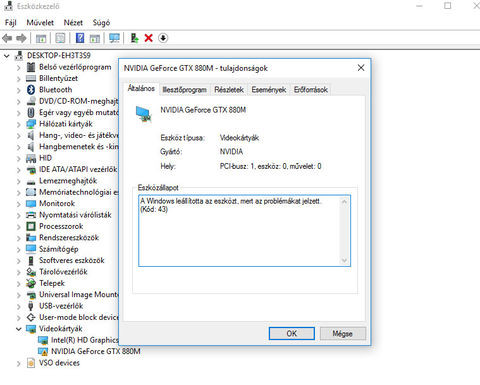Click the Bluetooth category icon
Screen dimensions: 480x385
[31, 90]
